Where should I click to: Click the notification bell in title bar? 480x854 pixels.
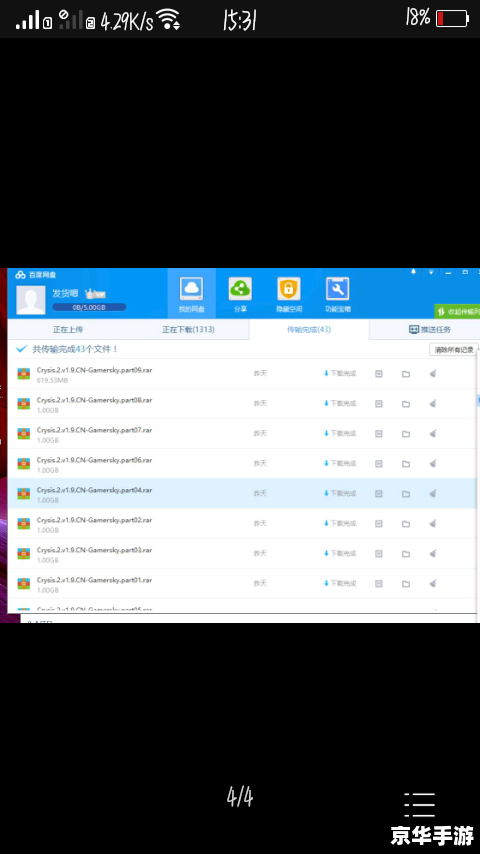[x=414, y=272]
